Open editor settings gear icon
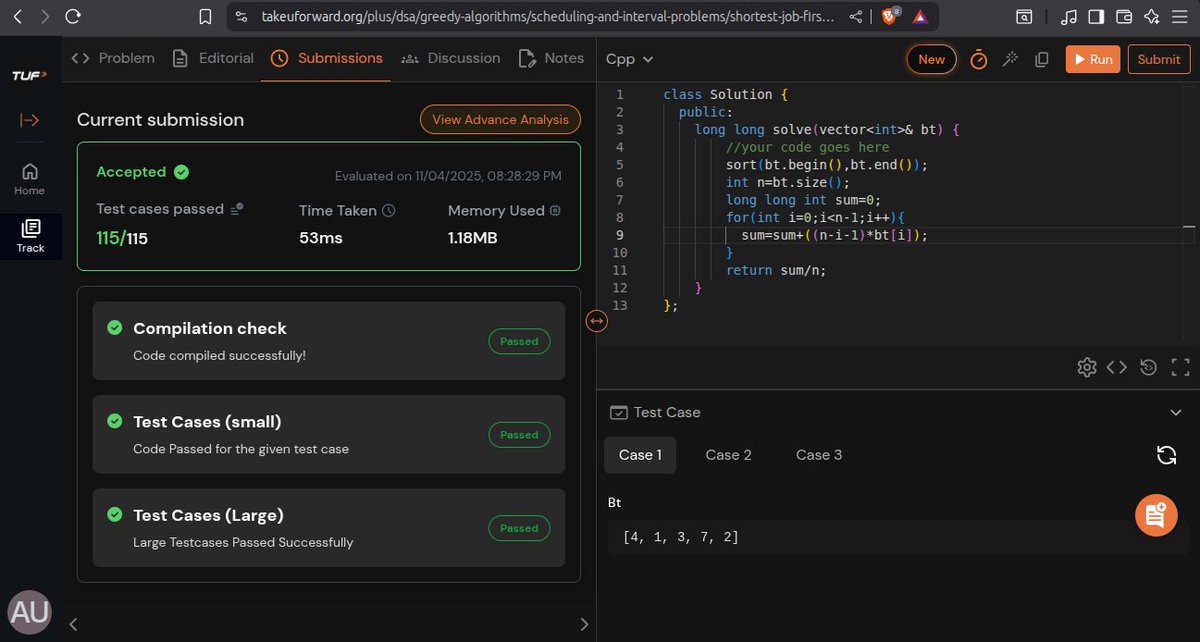This screenshot has width=1200, height=642. pyautogui.click(x=1087, y=367)
